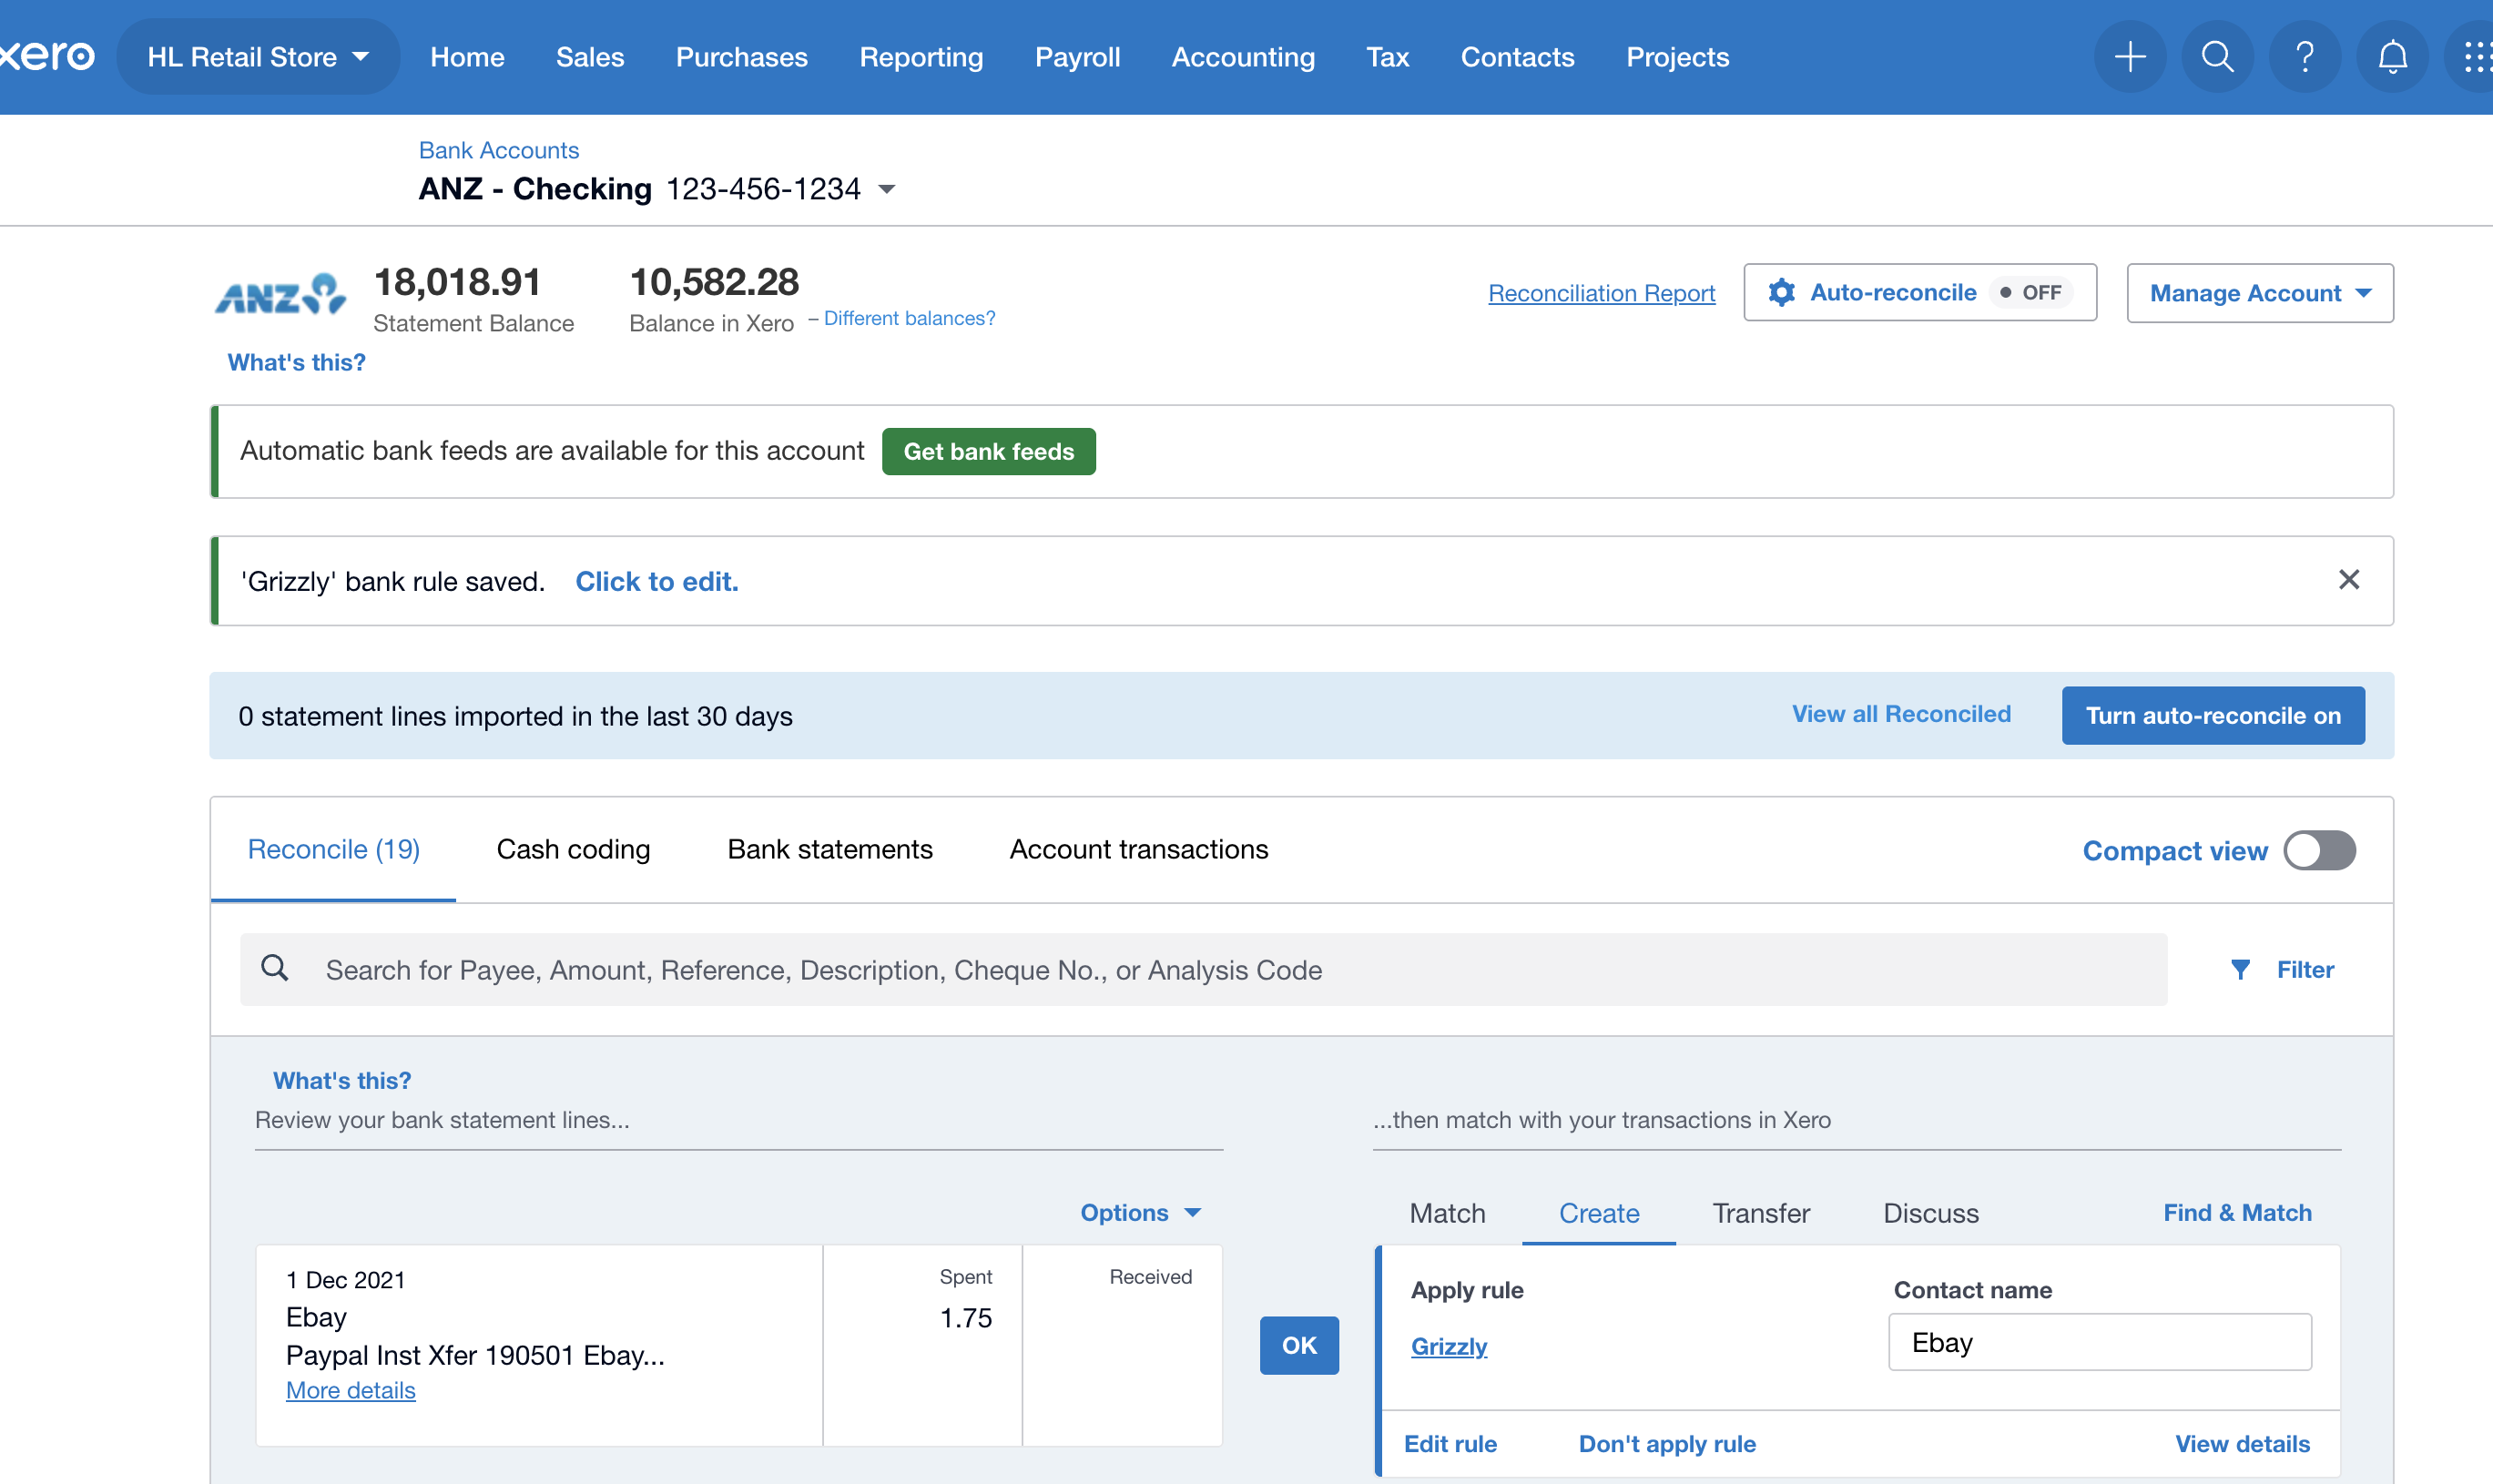This screenshot has width=2493, height=1484.
Task: Select the Reconcile (19) tab
Action: pyautogui.click(x=333, y=849)
